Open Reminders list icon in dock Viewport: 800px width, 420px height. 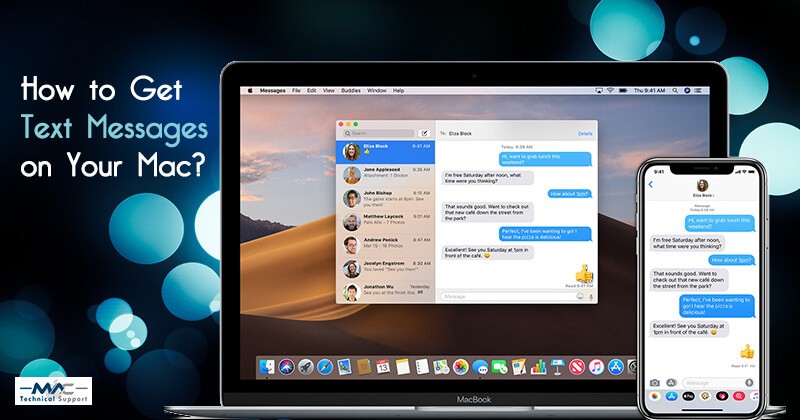tap(422, 366)
